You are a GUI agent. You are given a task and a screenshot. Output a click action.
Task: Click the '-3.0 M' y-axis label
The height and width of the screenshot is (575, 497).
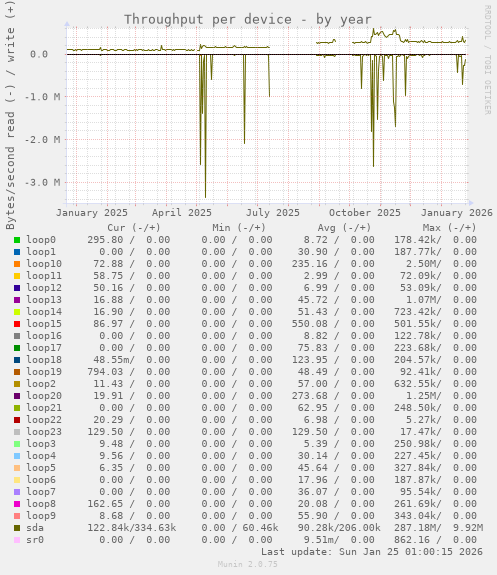[43, 183]
